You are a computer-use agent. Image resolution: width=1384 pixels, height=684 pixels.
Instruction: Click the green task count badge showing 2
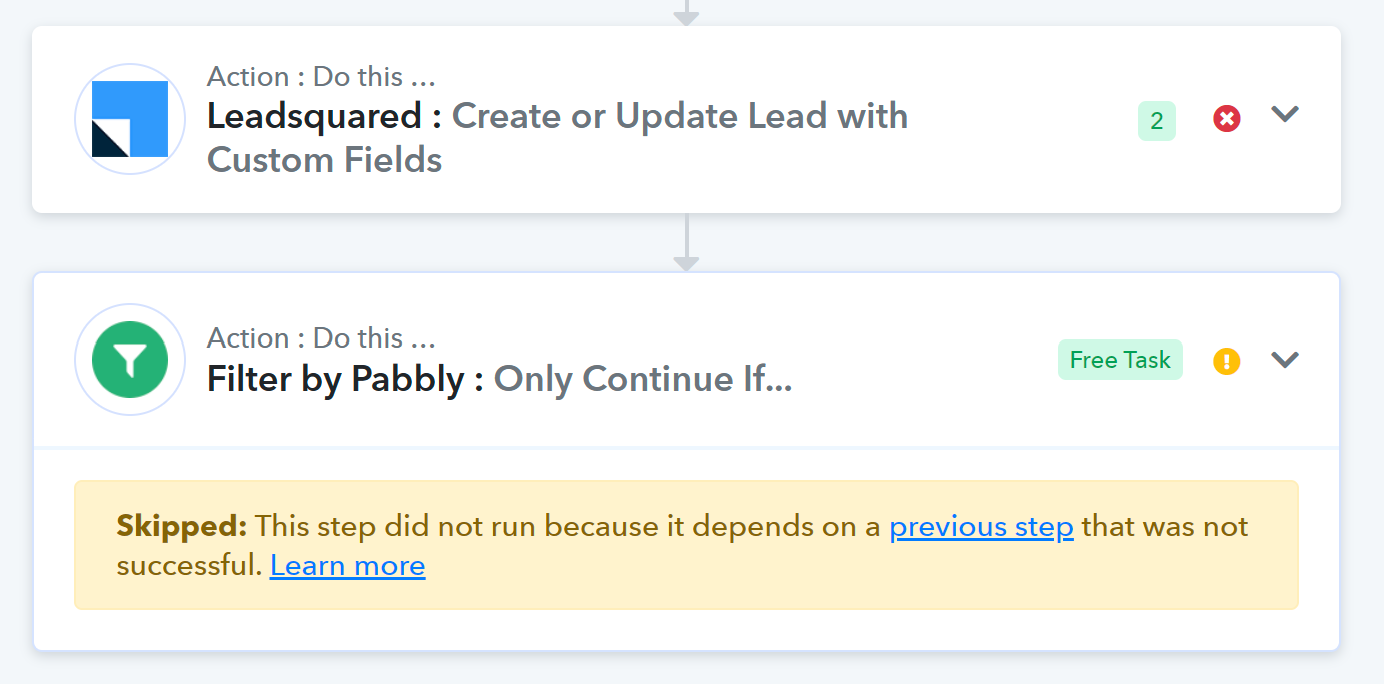tap(1157, 121)
